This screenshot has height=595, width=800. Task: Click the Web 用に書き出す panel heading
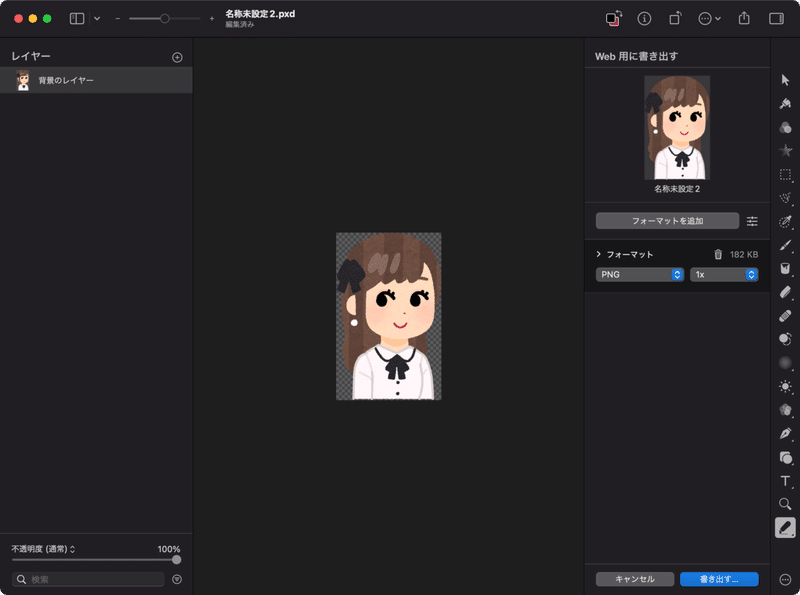click(636, 56)
